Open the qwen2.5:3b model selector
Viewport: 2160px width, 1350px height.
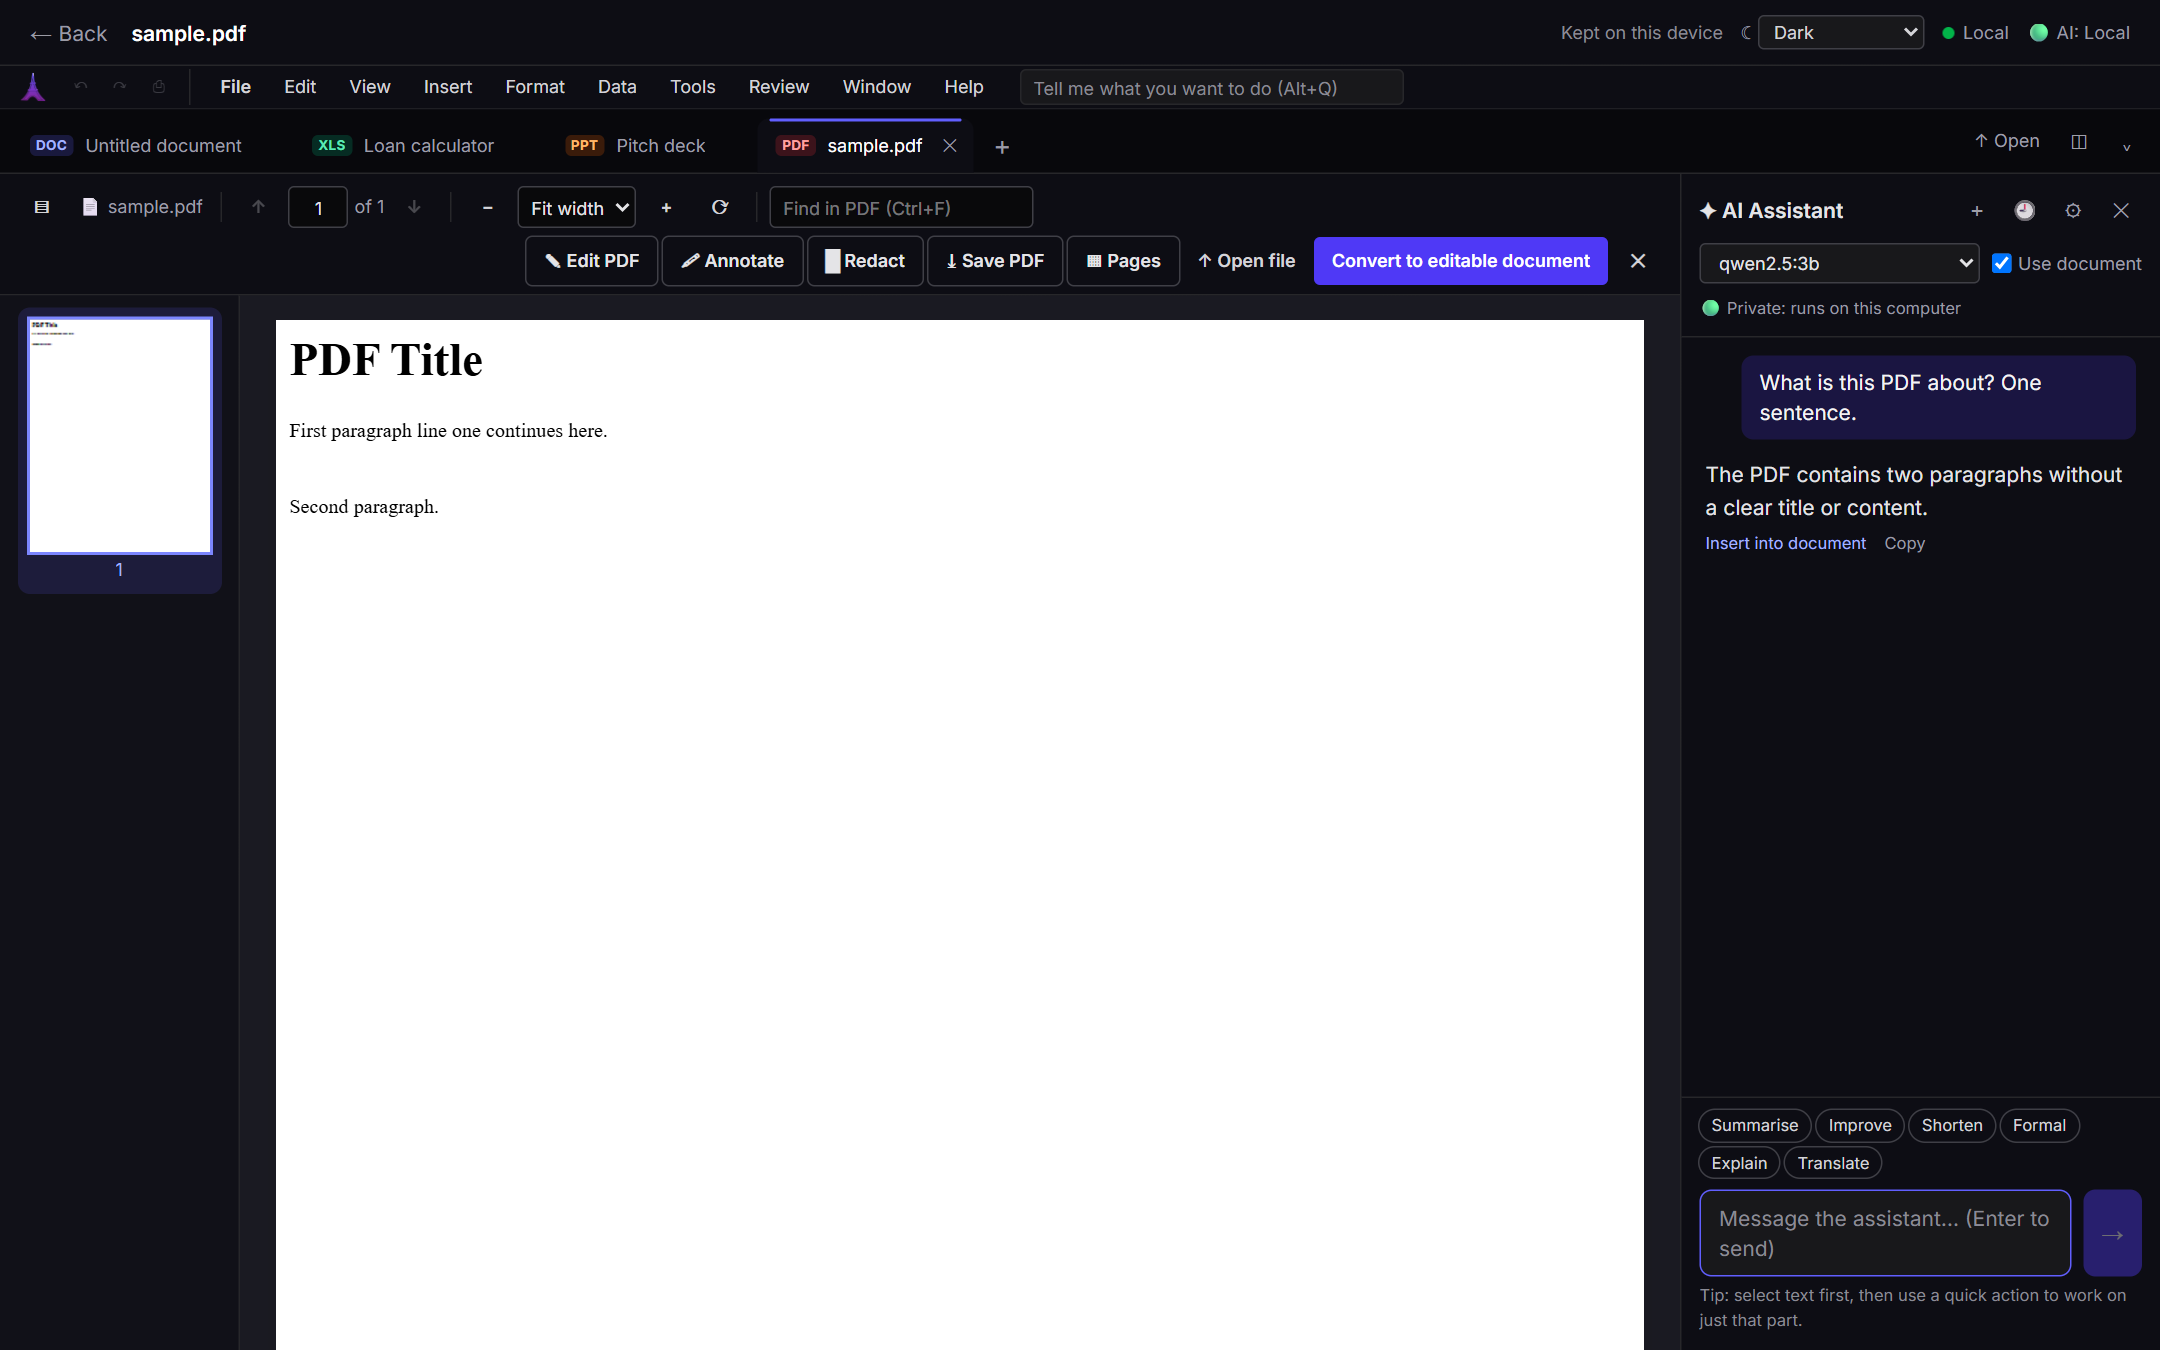click(1839, 264)
